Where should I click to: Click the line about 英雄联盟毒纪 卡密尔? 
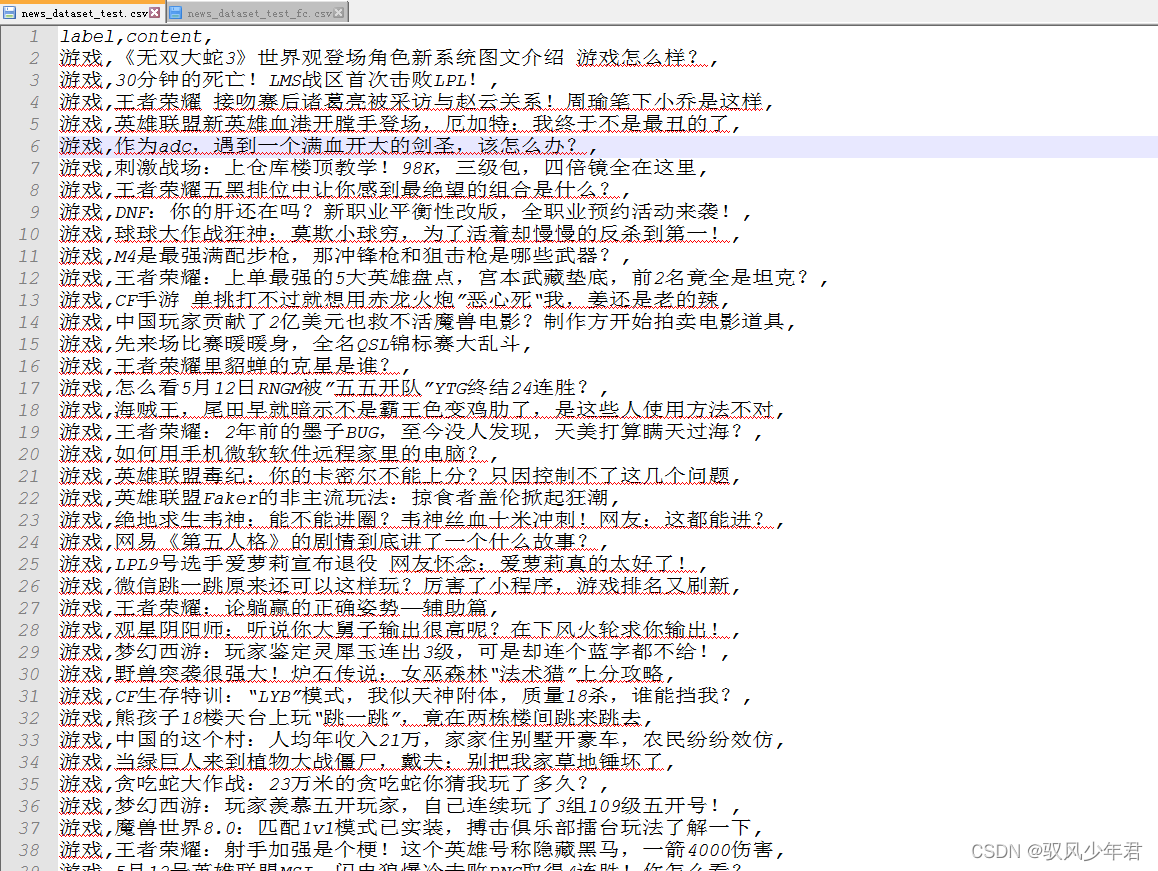point(400,476)
